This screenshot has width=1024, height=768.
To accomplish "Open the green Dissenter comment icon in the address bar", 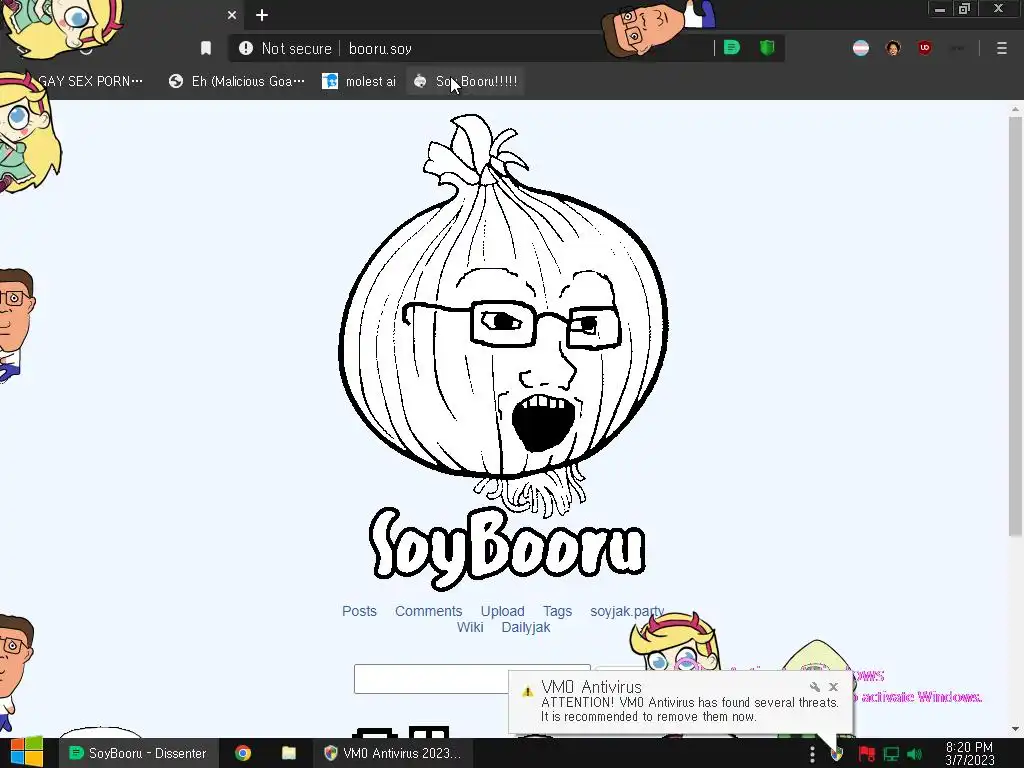I will pyautogui.click(x=732, y=48).
